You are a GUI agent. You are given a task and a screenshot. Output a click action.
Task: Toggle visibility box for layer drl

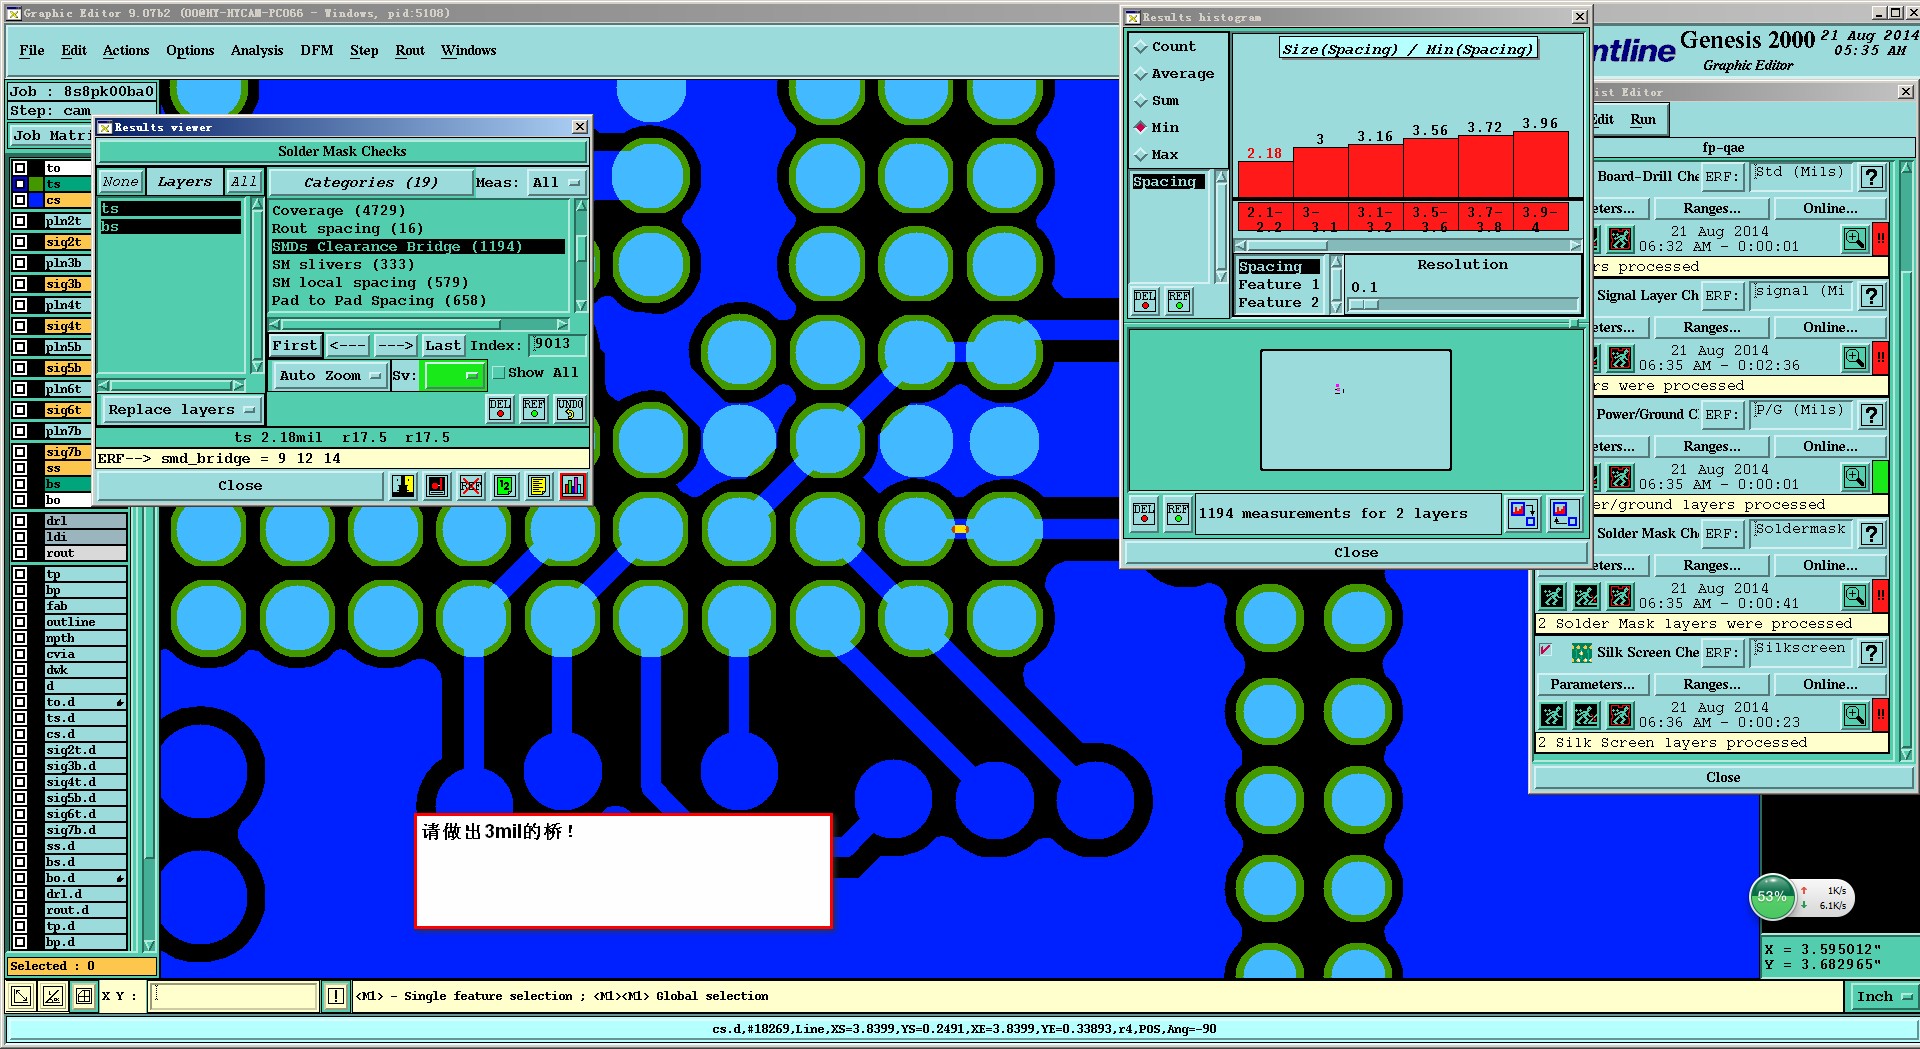(20, 521)
